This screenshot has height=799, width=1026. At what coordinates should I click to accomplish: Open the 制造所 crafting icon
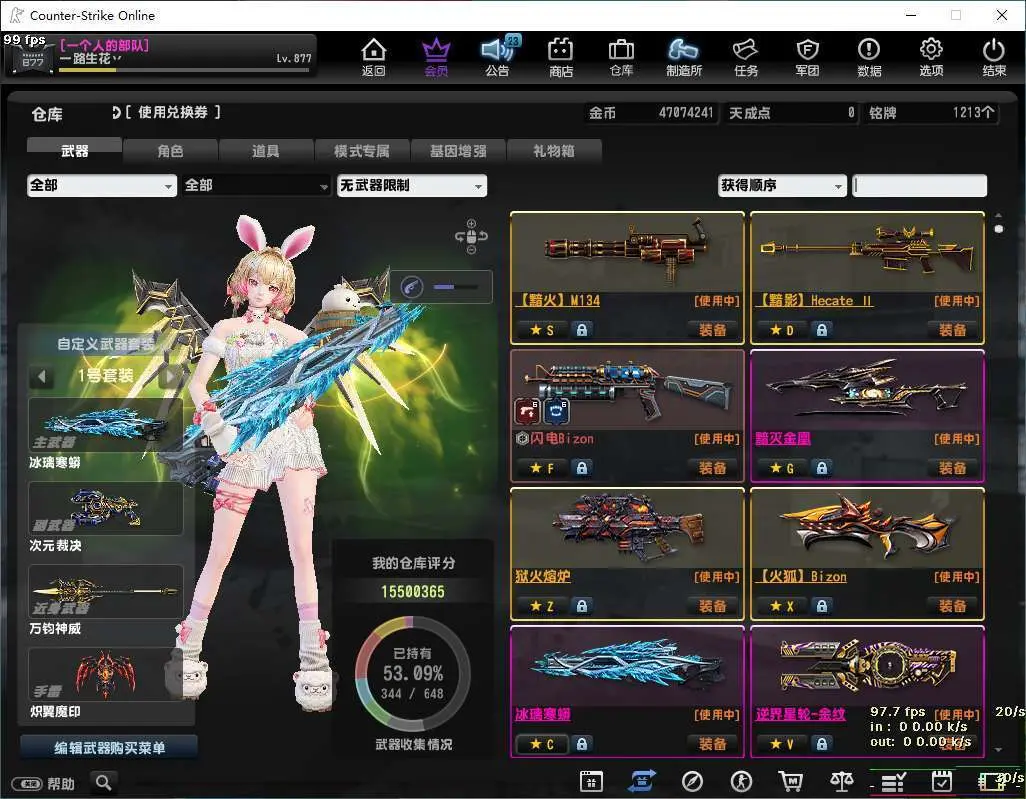pyautogui.click(x=684, y=58)
